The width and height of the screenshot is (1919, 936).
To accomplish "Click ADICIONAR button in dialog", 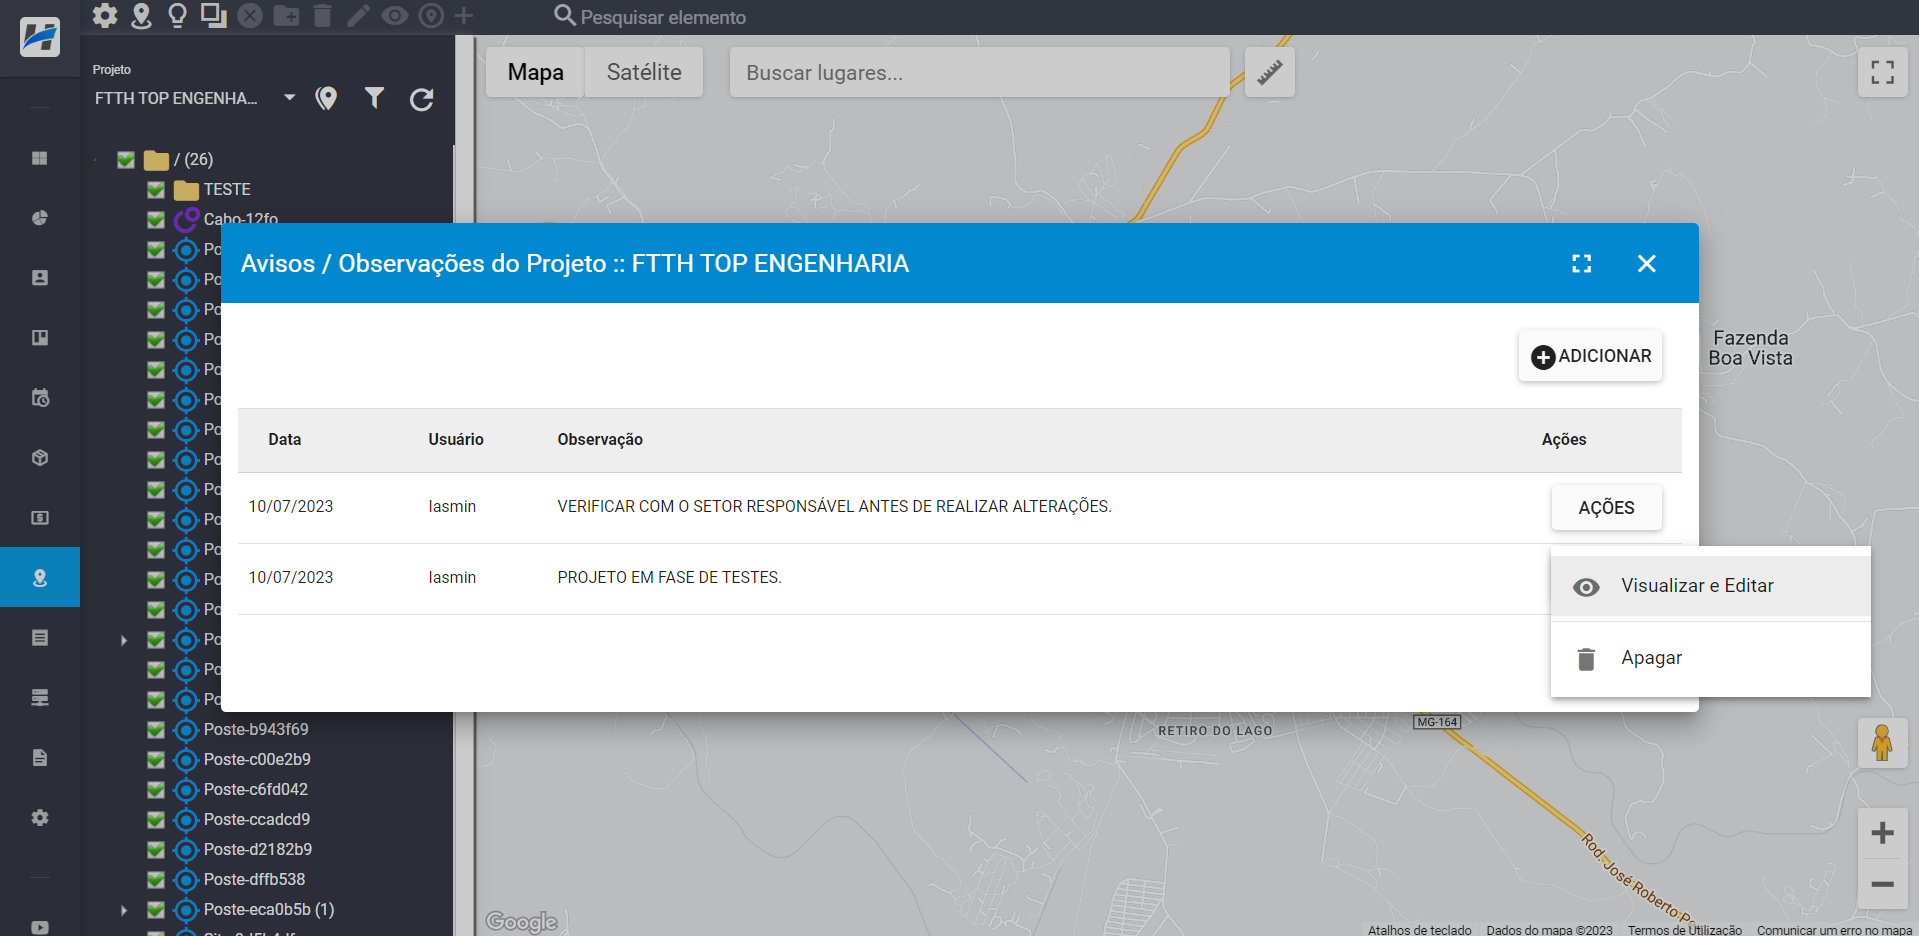I will 1590,356.
